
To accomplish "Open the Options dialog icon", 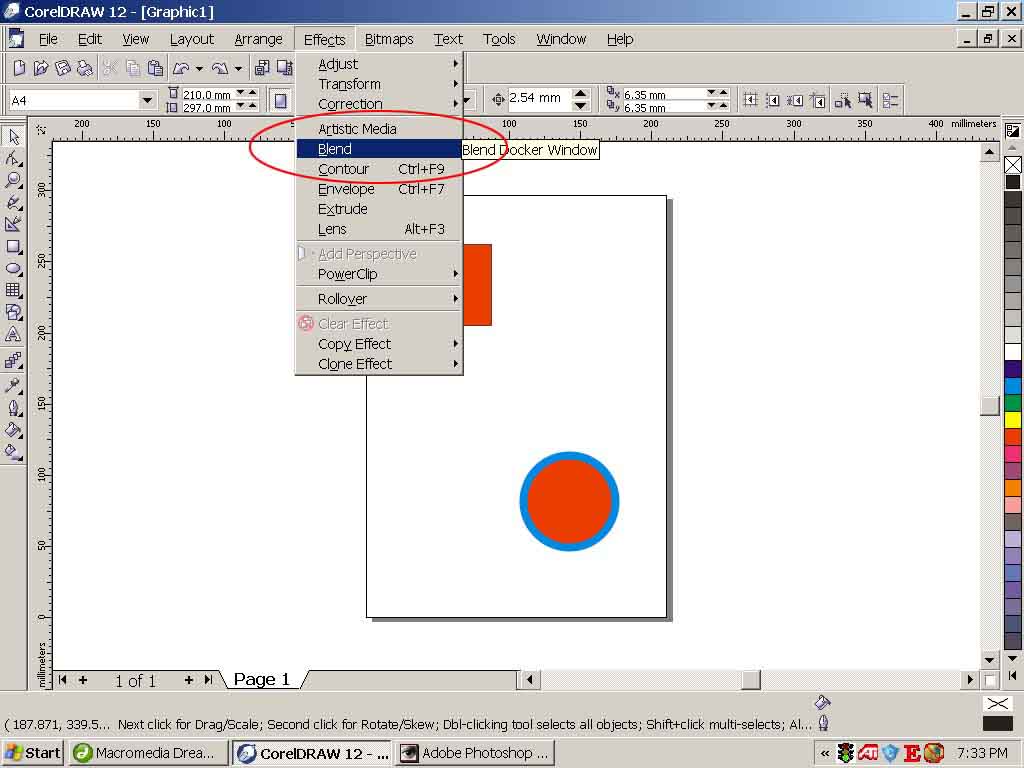I will coord(890,100).
